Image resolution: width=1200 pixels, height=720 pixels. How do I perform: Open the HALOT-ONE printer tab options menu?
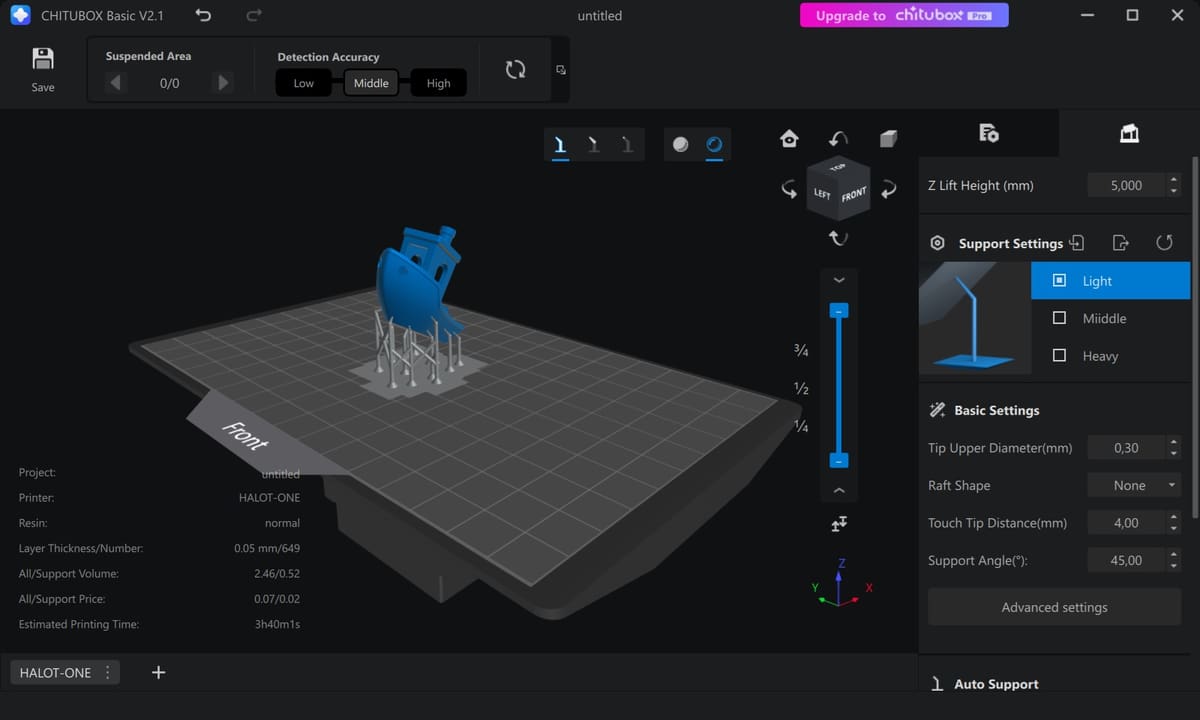pyautogui.click(x=108, y=673)
